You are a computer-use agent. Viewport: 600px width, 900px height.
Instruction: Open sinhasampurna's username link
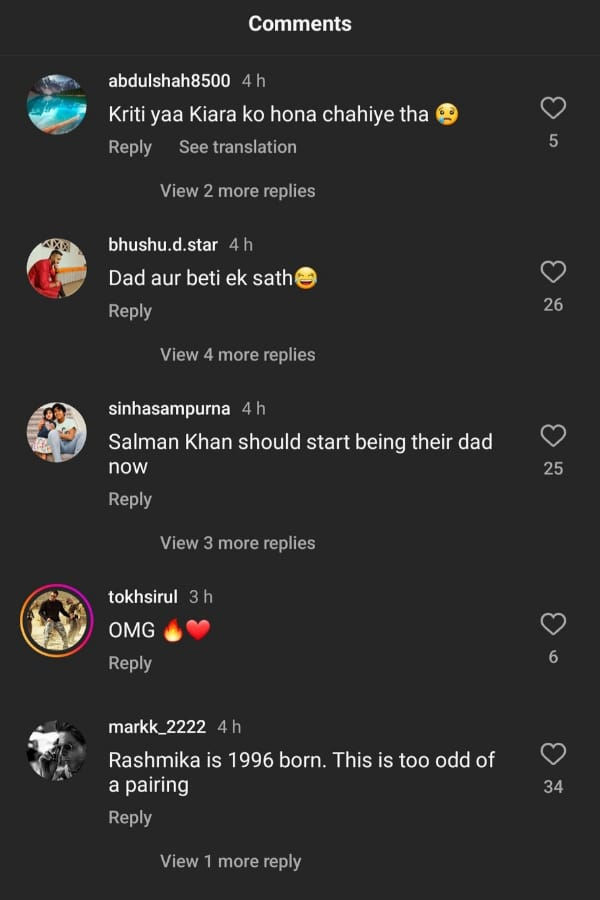(x=170, y=408)
